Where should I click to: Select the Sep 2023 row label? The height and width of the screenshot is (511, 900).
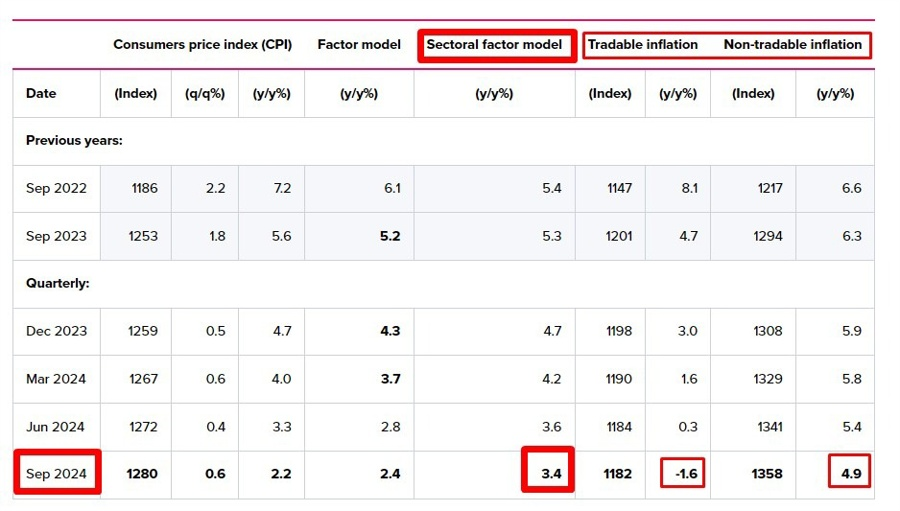point(57,236)
